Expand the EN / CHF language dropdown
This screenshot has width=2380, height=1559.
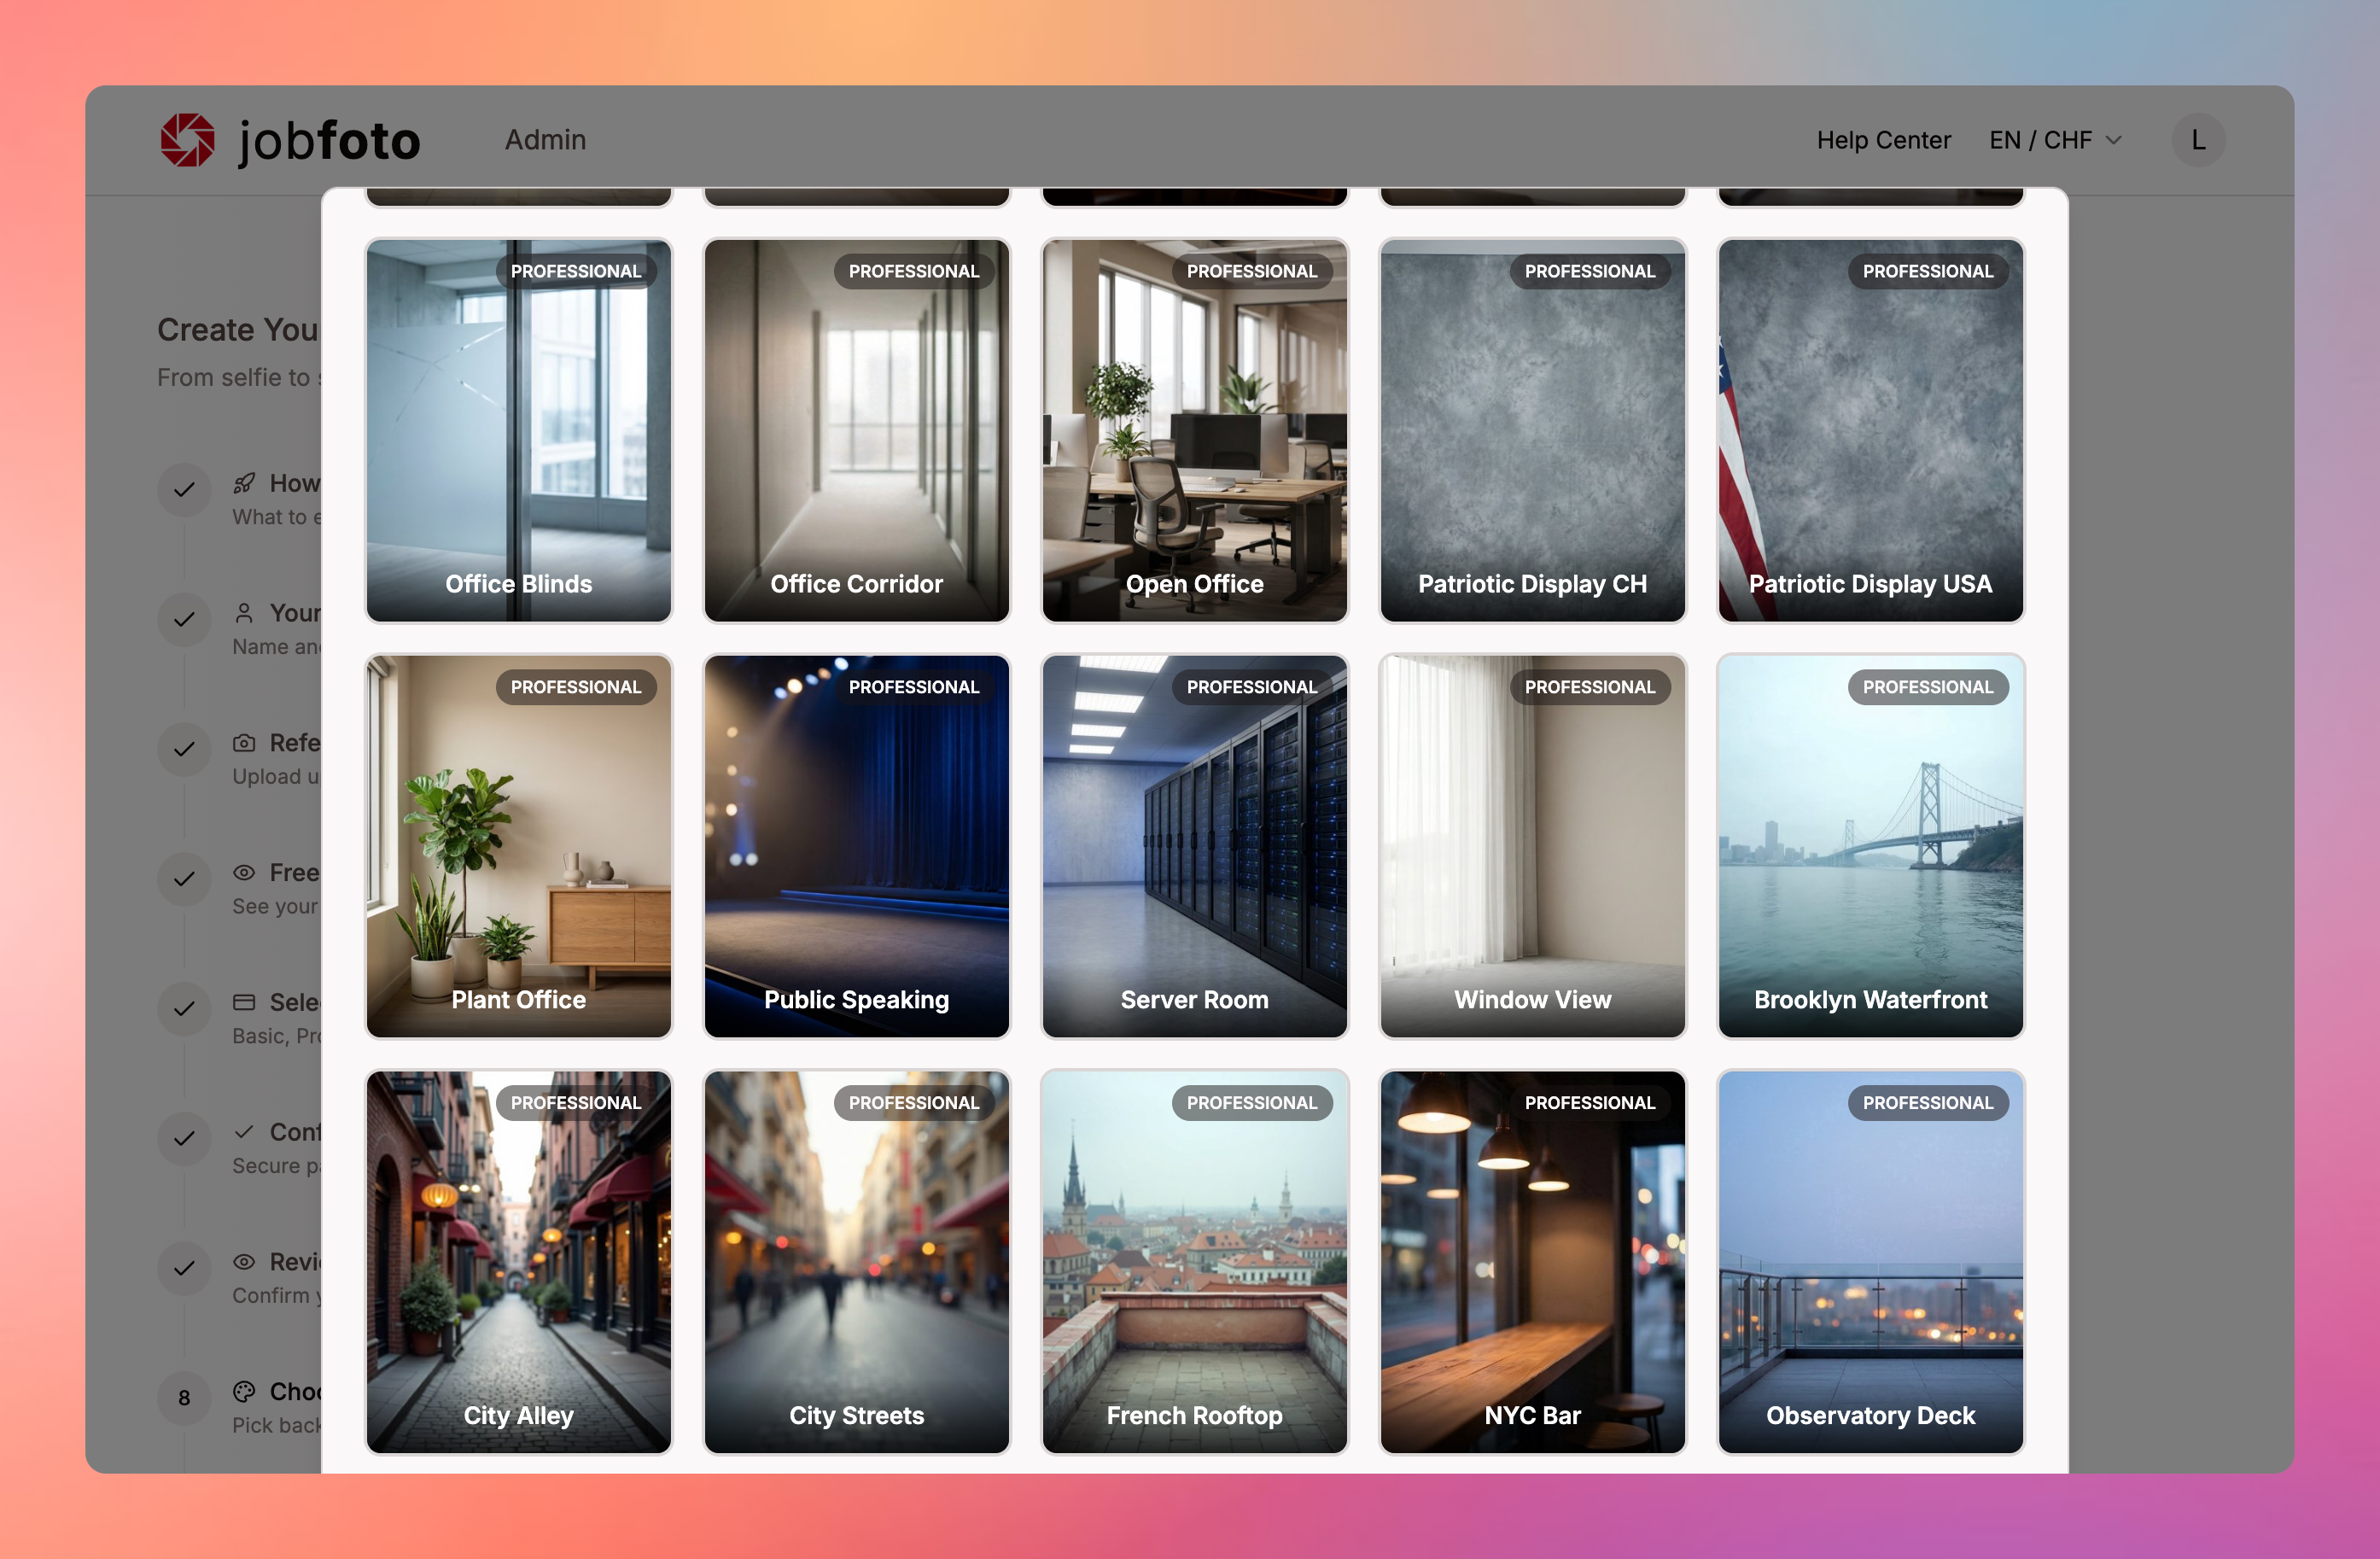pyautogui.click(x=2055, y=140)
